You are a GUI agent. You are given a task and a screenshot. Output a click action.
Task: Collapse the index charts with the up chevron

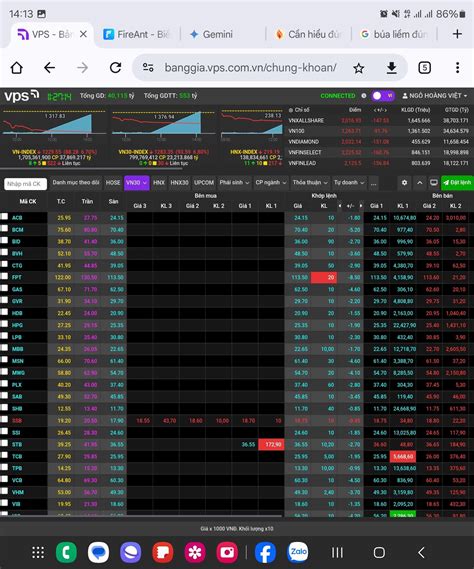tap(420, 183)
